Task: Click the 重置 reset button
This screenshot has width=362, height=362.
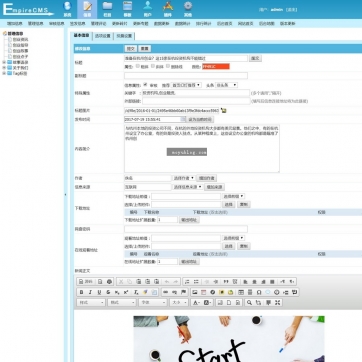Action: coord(144,49)
